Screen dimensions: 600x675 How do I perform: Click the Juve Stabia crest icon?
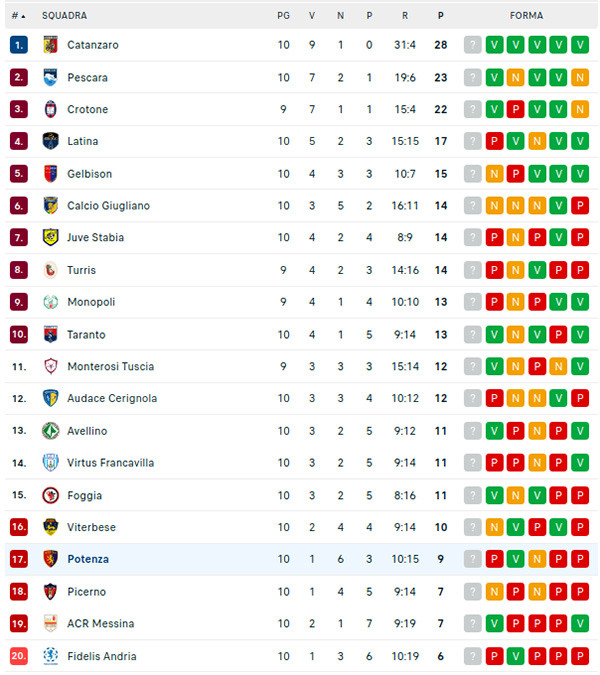pos(50,238)
